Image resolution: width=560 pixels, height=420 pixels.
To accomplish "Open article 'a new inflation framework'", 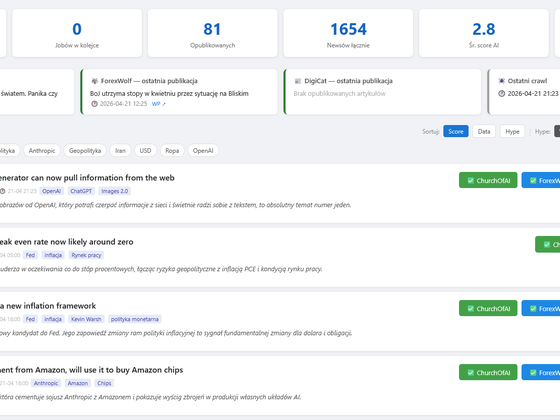I will pyautogui.click(x=48, y=306).
